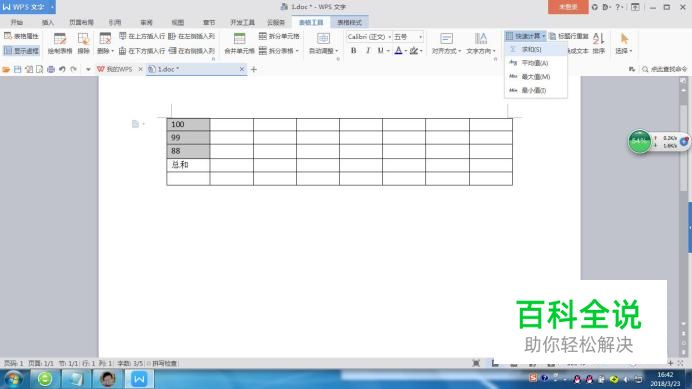Viewport: 692px width, 389px height.
Task: Click the word count (字数: 3/5) status
Action: pyautogui.click(x=130, y=363)
